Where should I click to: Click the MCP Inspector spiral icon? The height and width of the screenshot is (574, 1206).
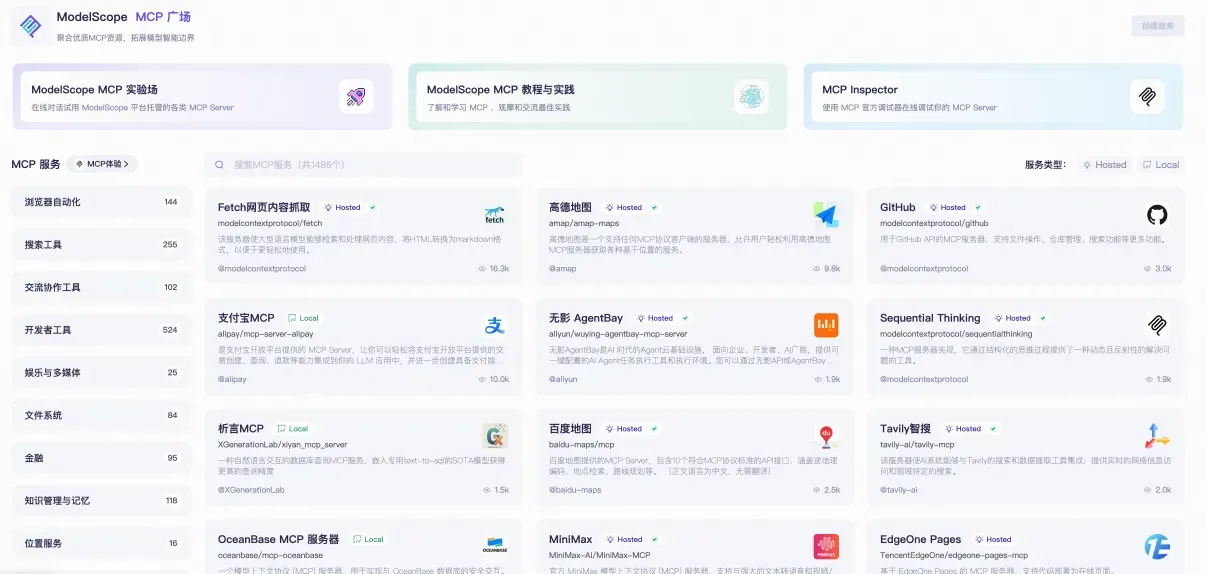point(1147,97)
